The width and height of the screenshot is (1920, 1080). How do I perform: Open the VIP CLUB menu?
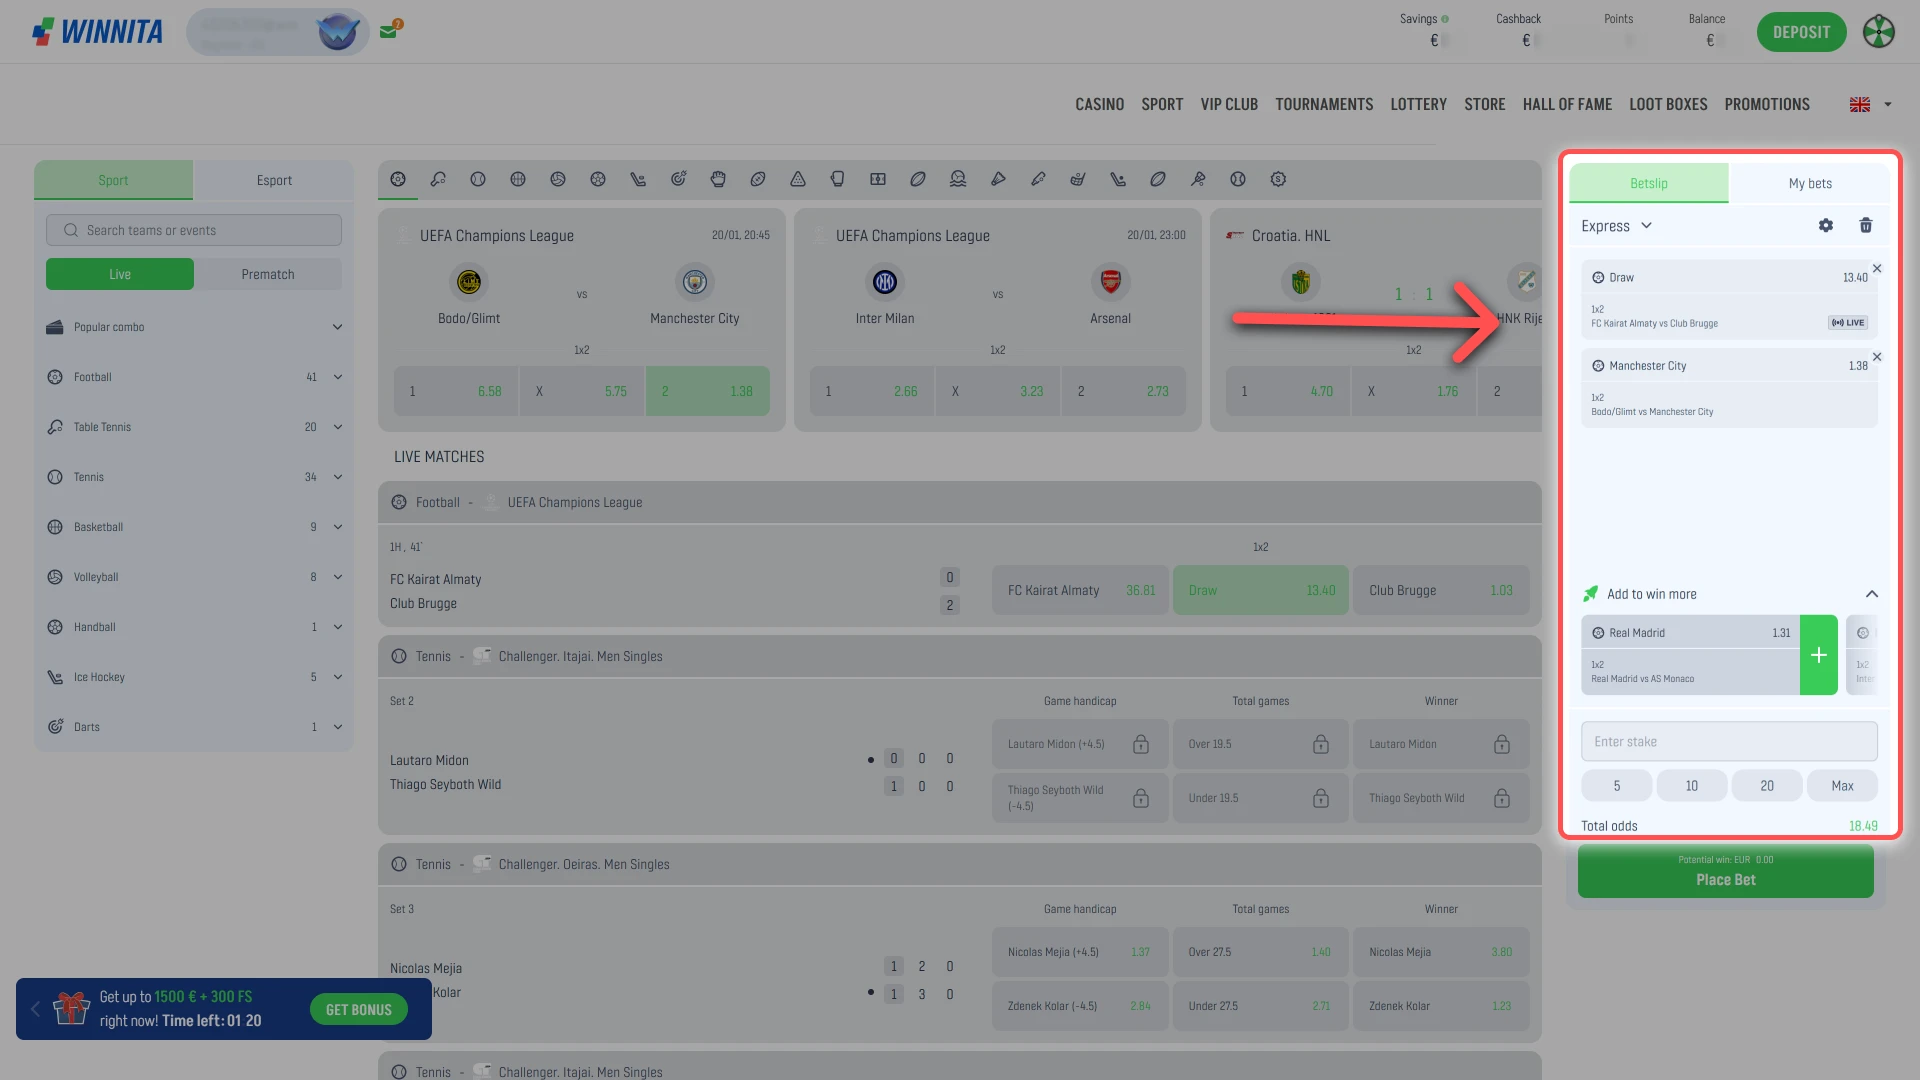coord(1229,104)
